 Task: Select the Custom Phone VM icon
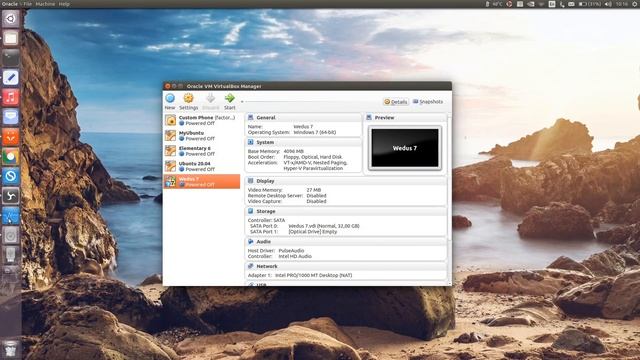tap(171, 120)
